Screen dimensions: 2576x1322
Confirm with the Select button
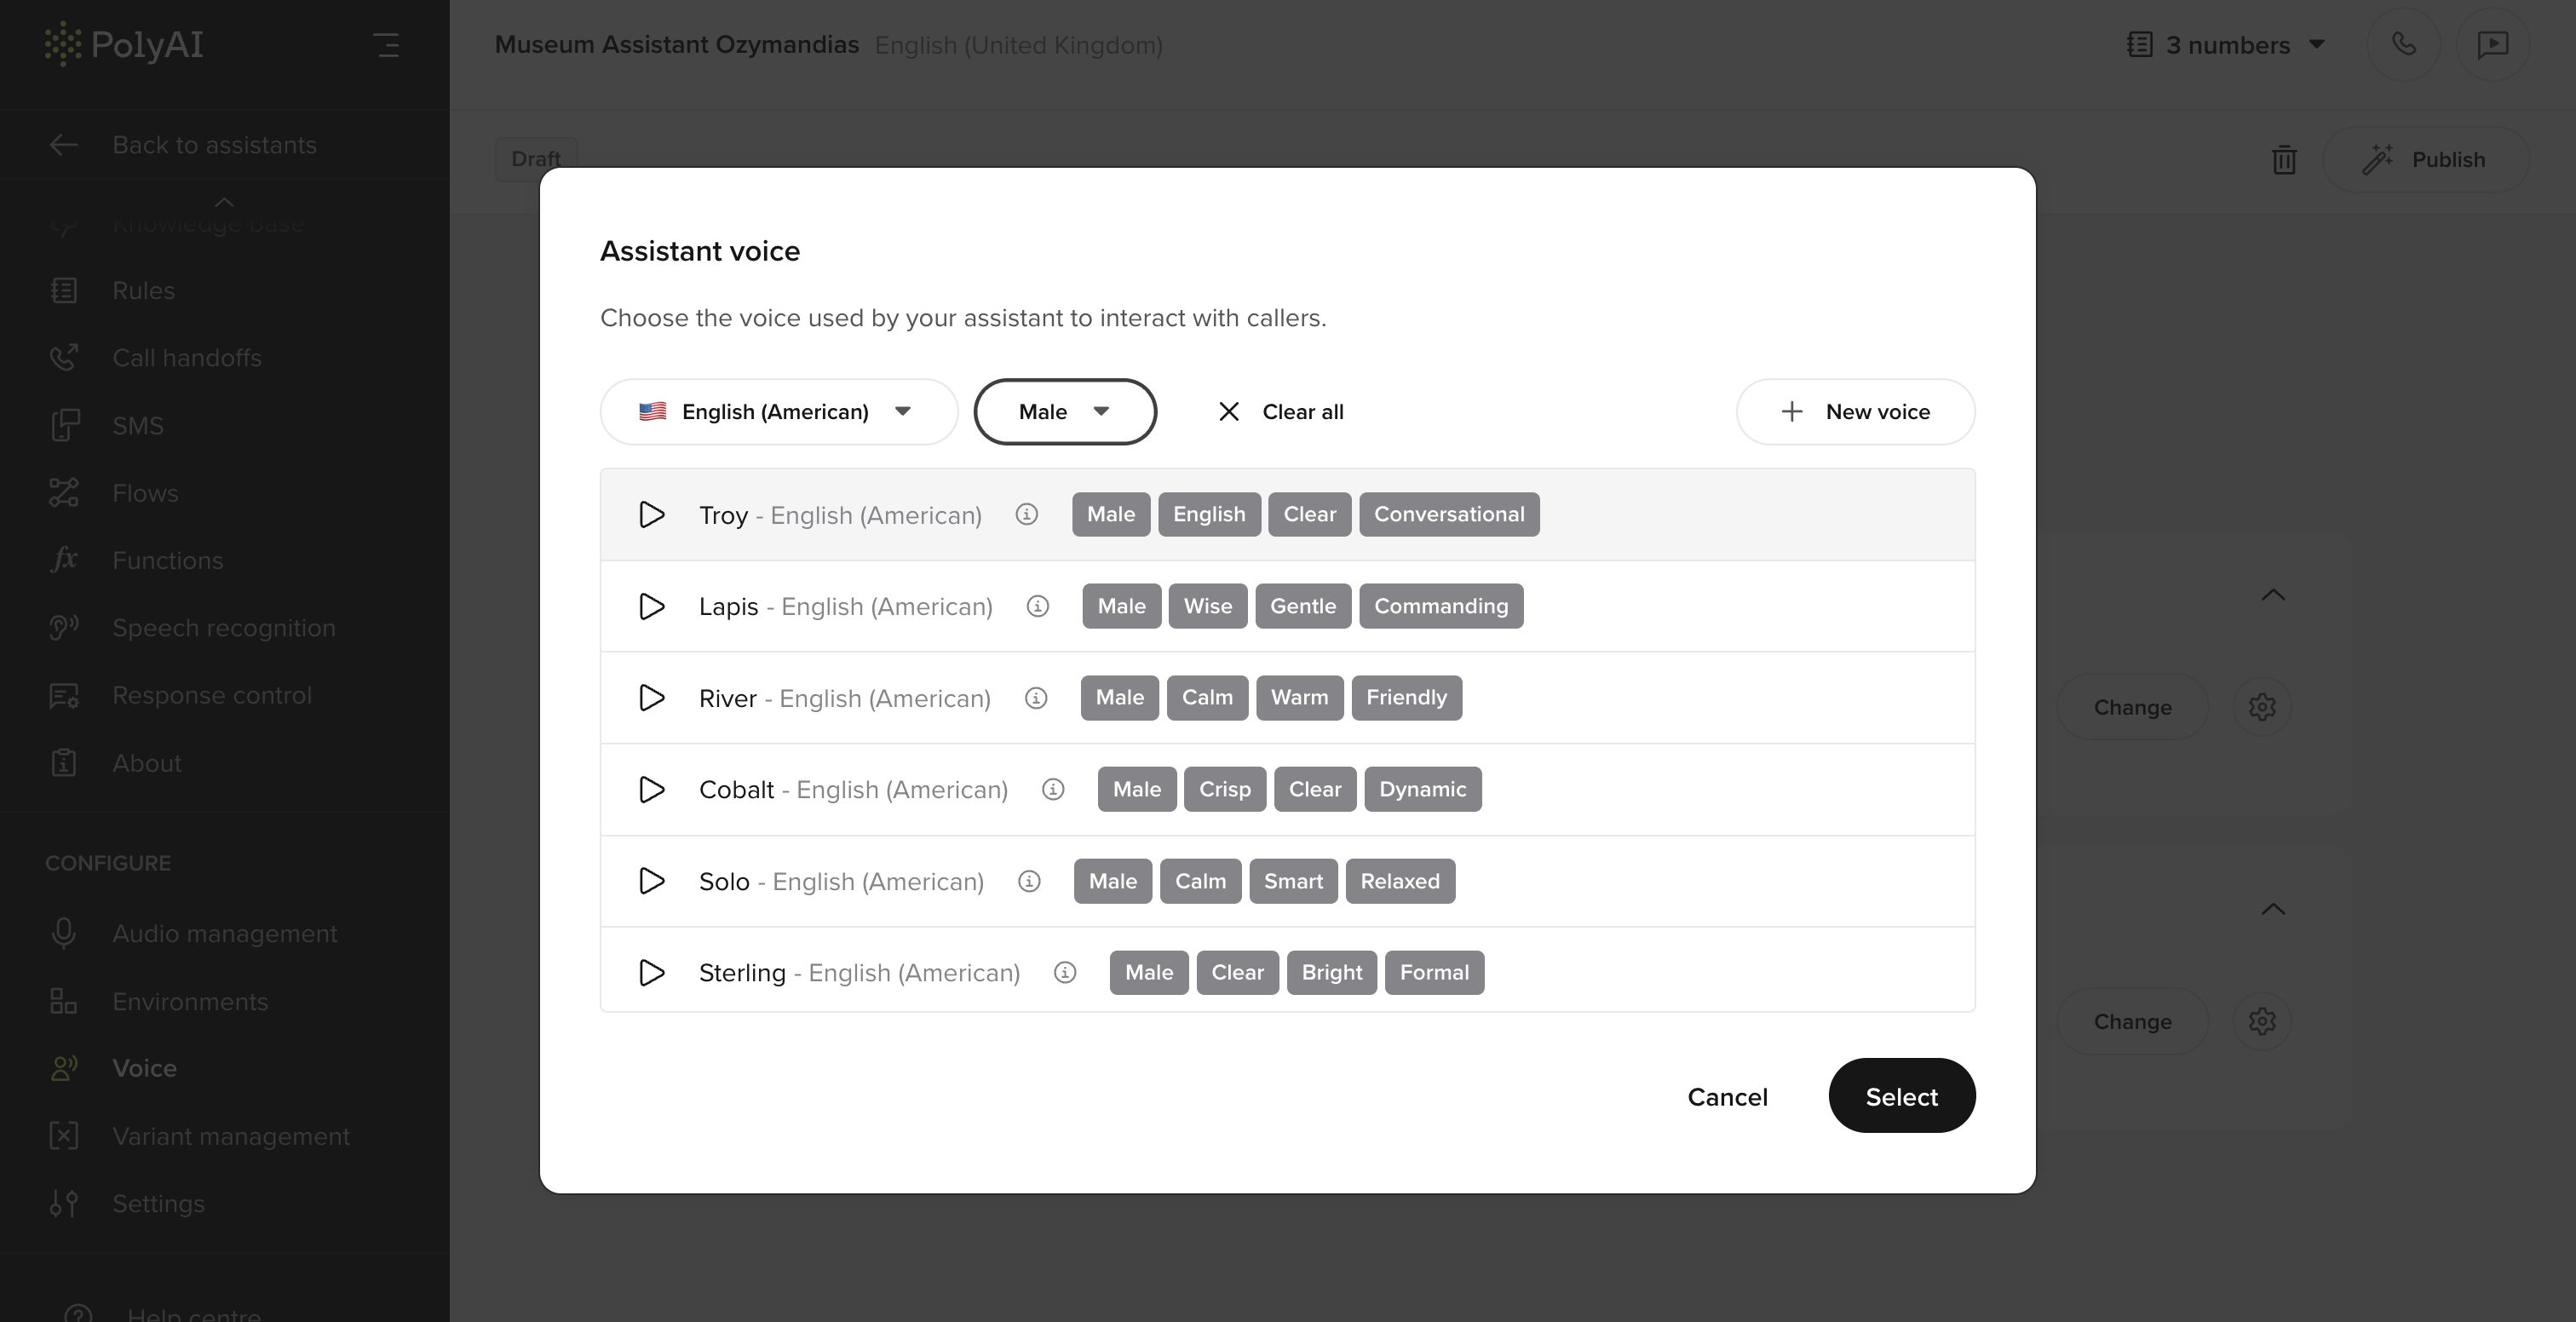[x=1901, y=1095]
